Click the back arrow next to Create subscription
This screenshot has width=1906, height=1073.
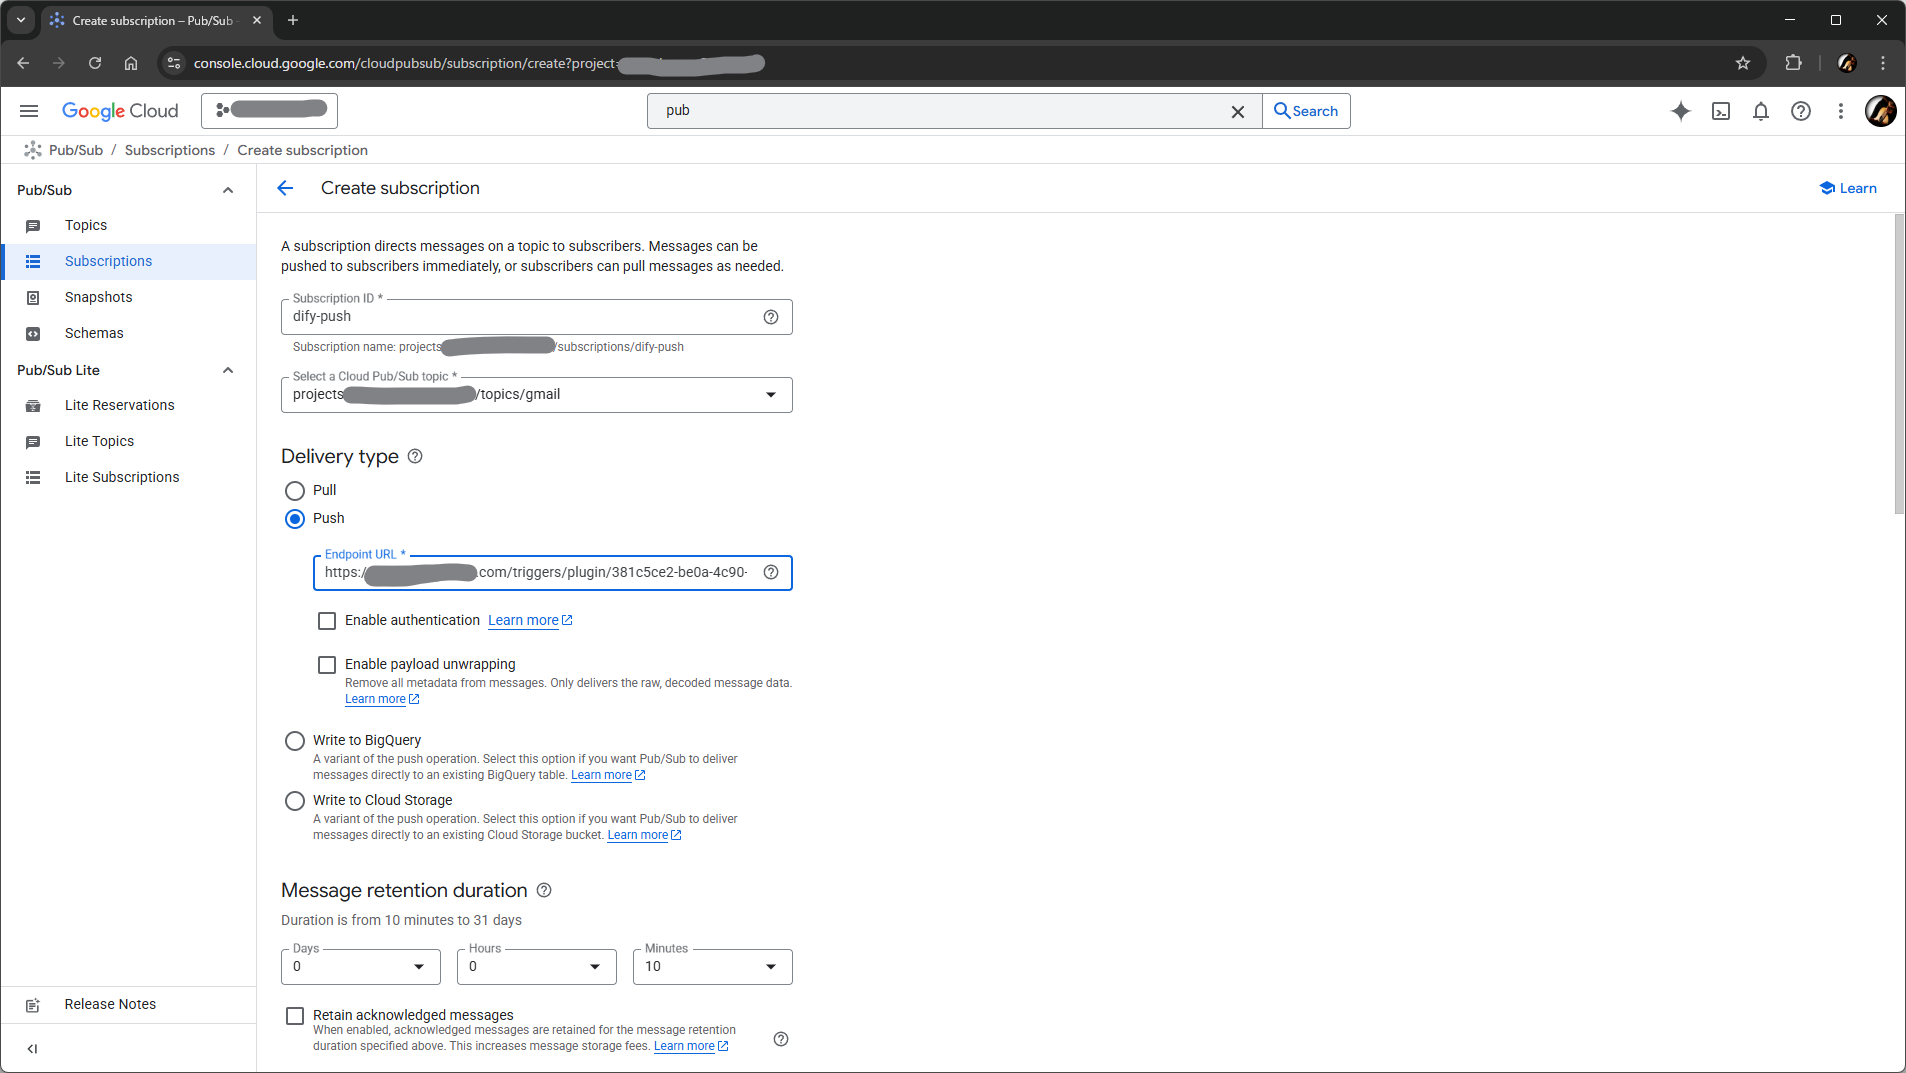tap(285, 188)
